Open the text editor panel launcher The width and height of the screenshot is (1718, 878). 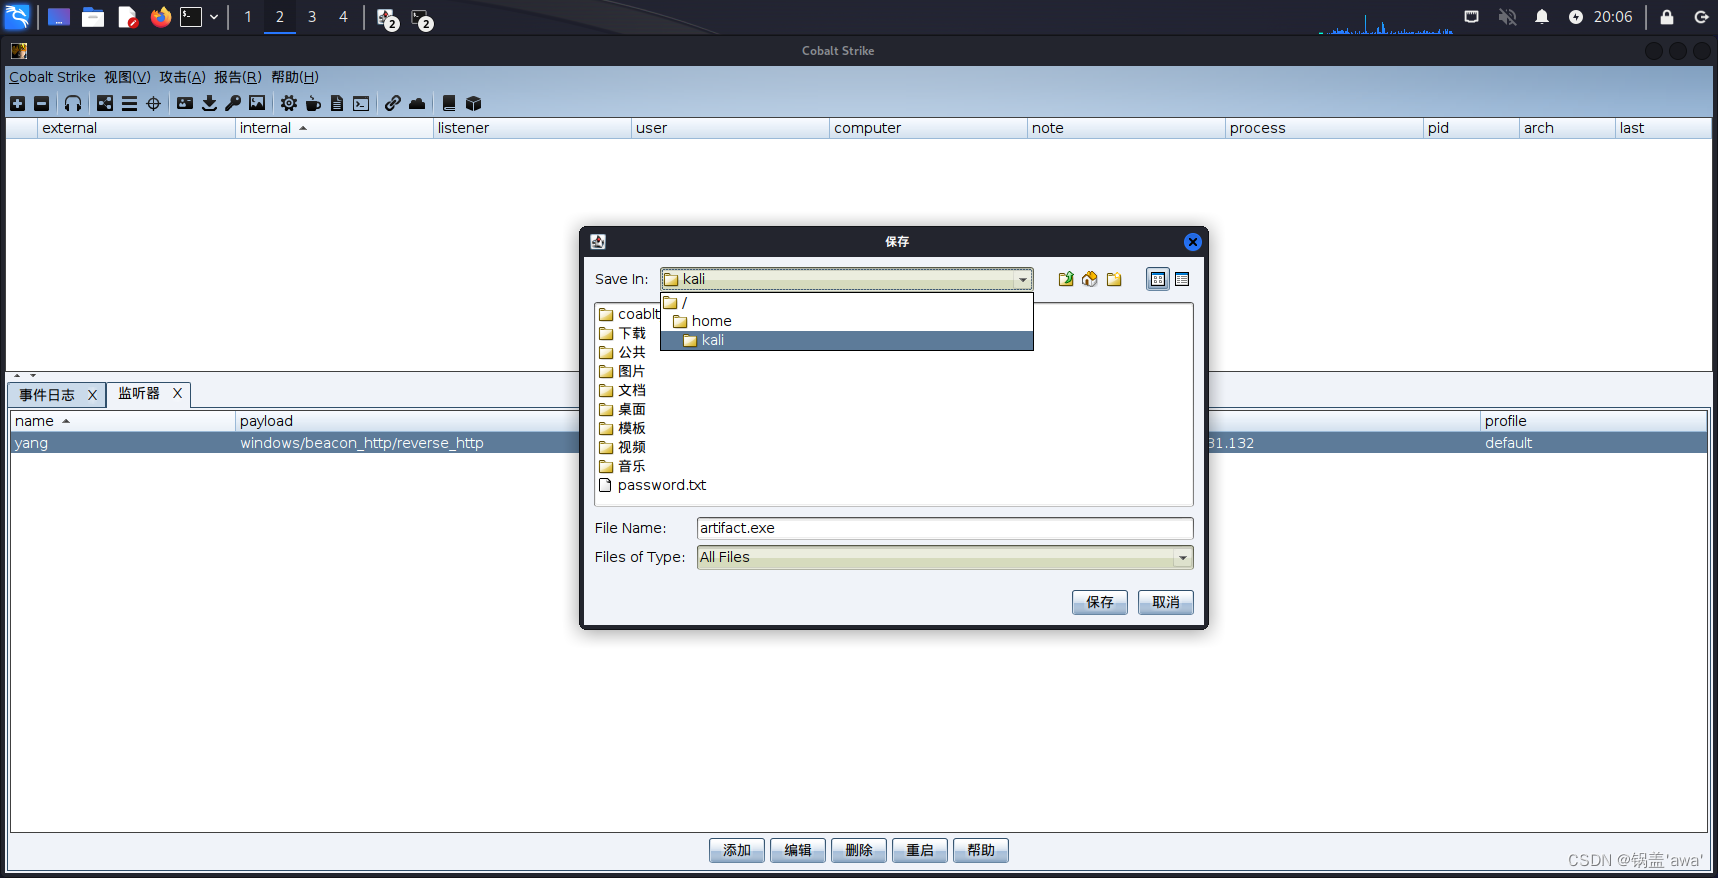[x=127, y=17]
